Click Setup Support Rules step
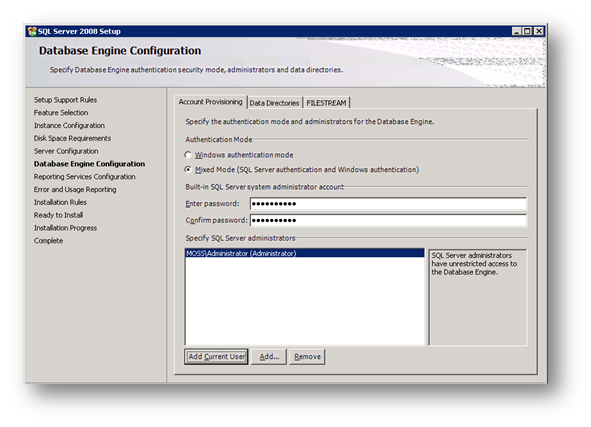This screenshot has width=591, height=427. pos(65,100)
